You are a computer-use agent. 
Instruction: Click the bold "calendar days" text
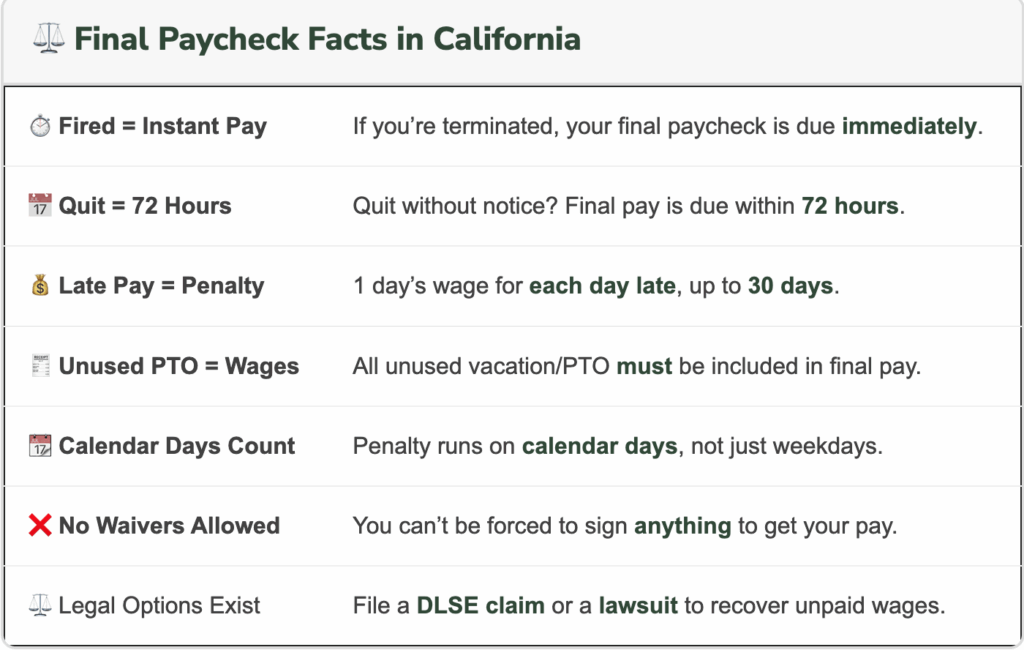[600, 446]
